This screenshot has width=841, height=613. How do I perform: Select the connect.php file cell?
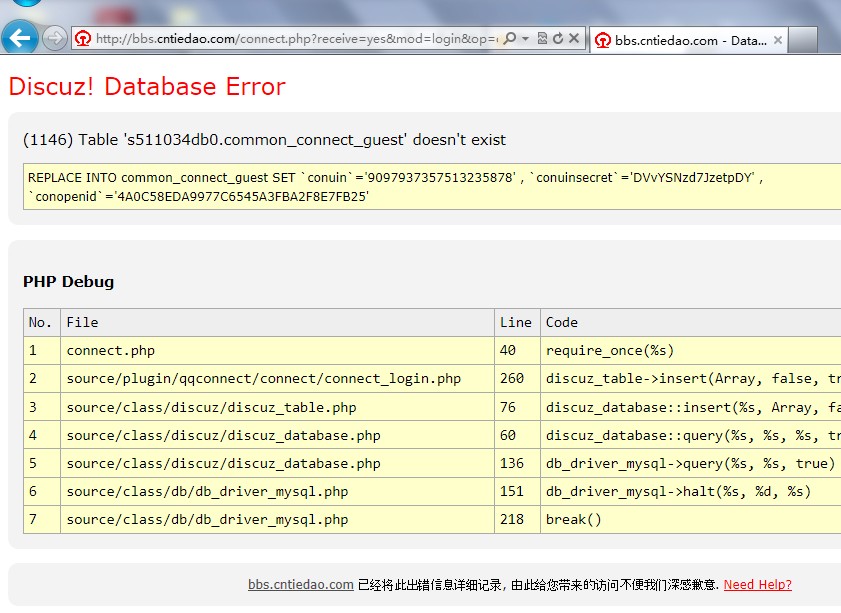pos(277,351)
